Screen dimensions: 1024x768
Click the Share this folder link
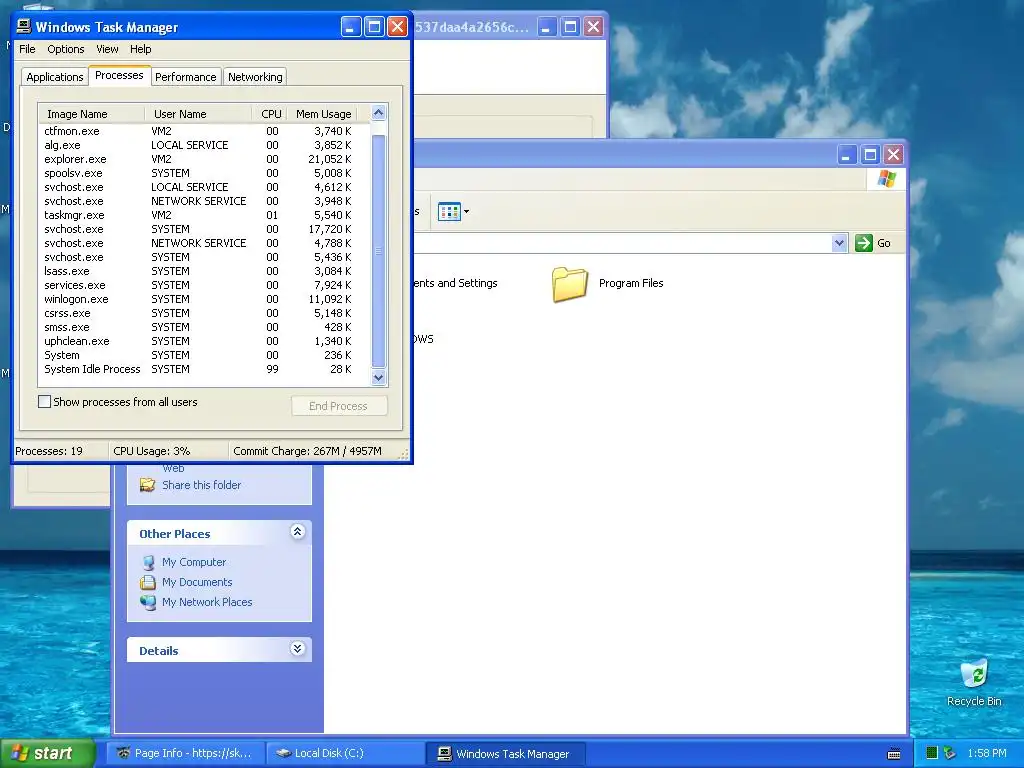(202, 485)
